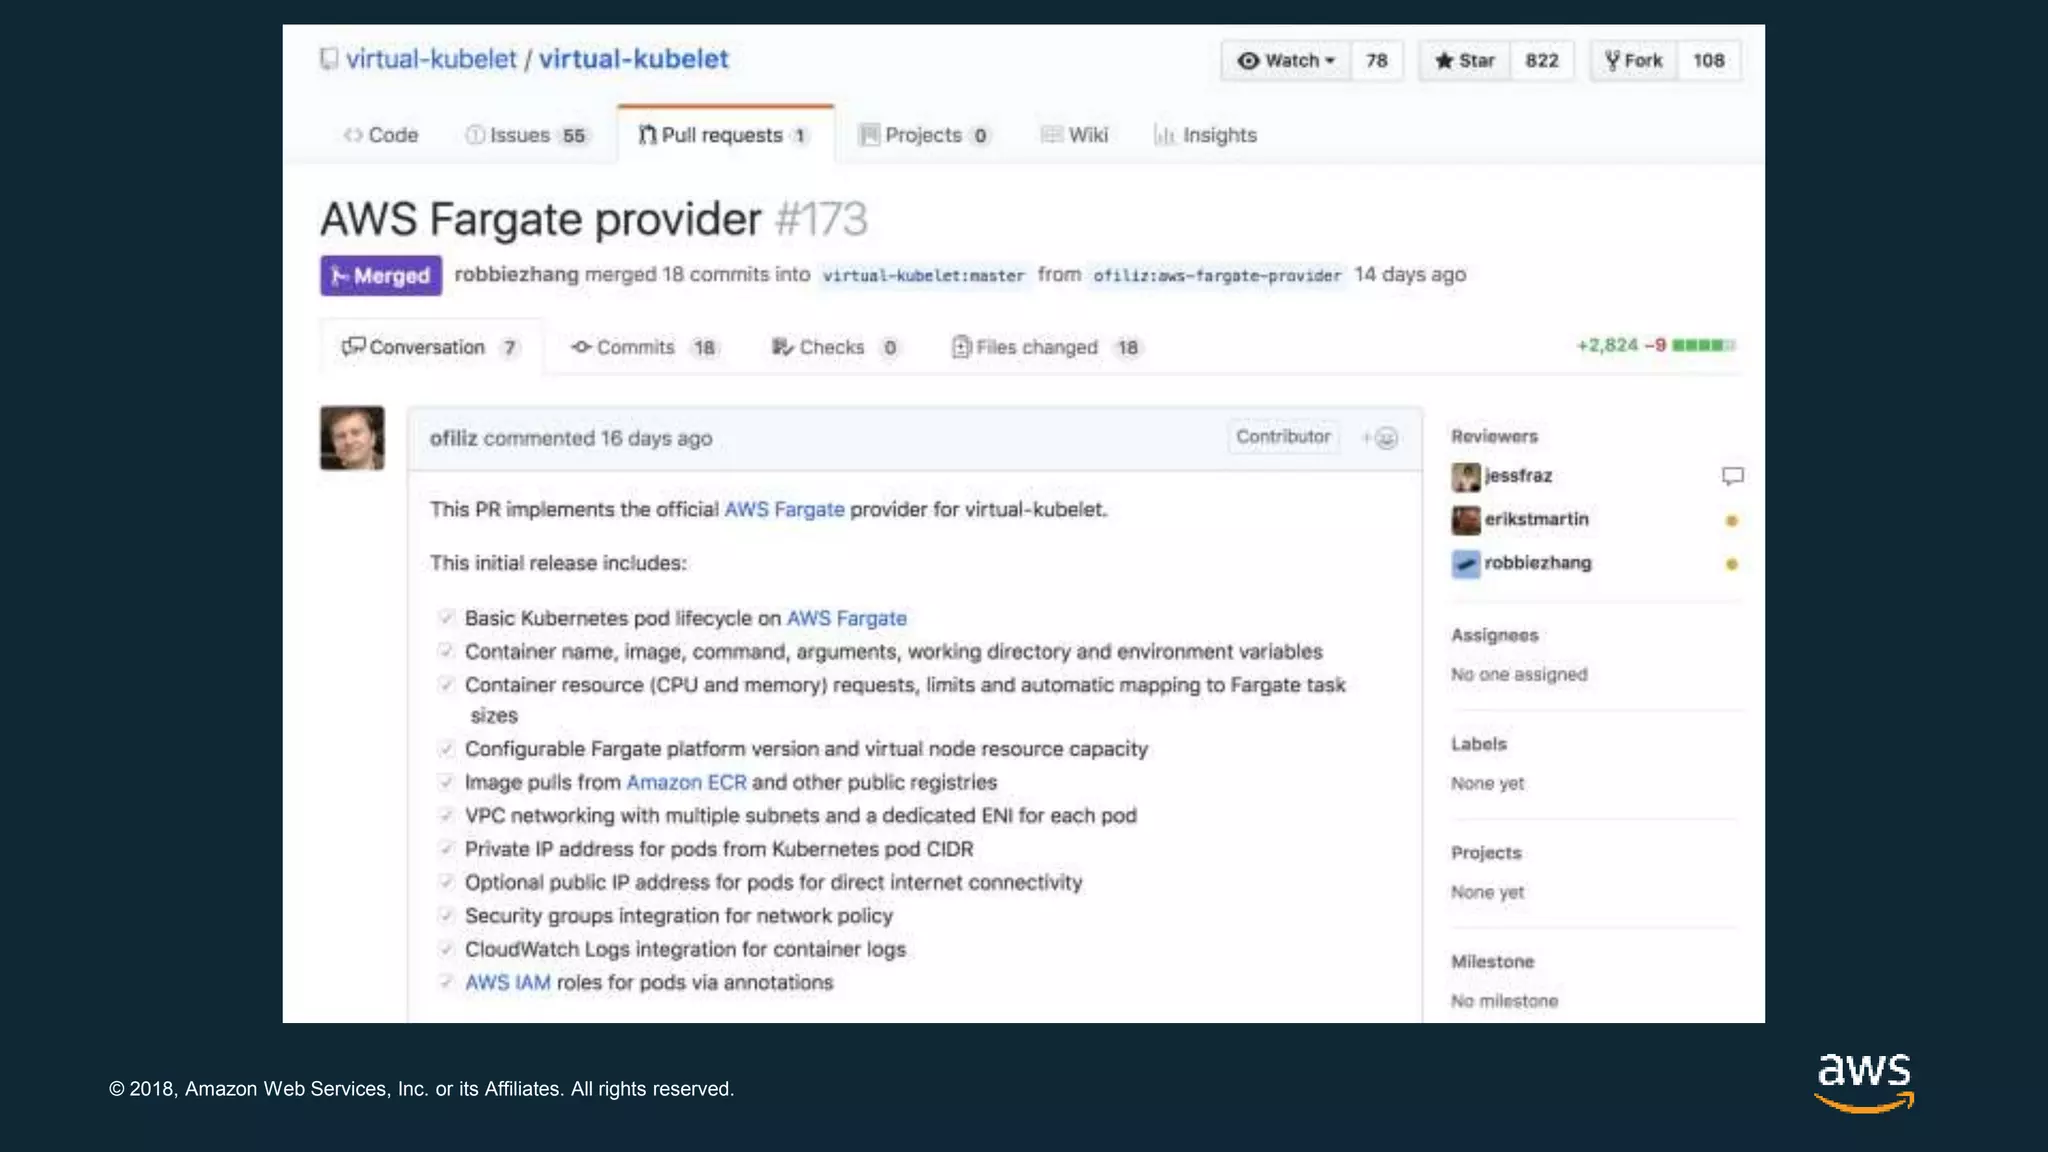2048x1152 pixels.
Task: Toggle the CloudWatch Logs integration checkbox
Action: click(446, 949)
